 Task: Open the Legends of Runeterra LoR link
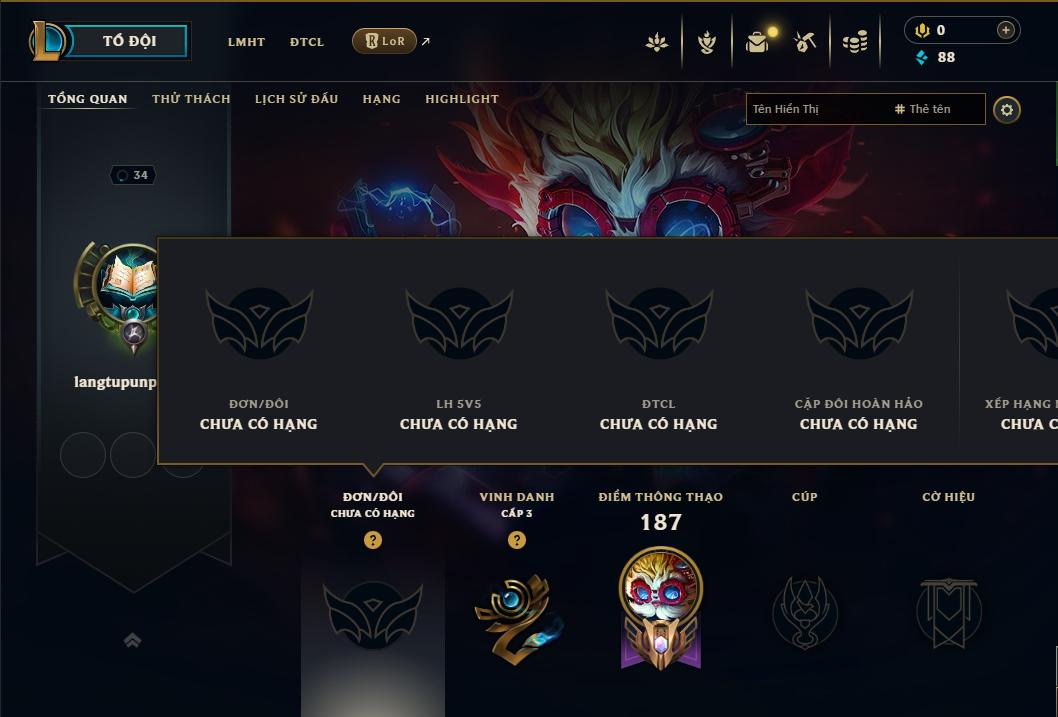pyautogui.click(x=385, y=41)
